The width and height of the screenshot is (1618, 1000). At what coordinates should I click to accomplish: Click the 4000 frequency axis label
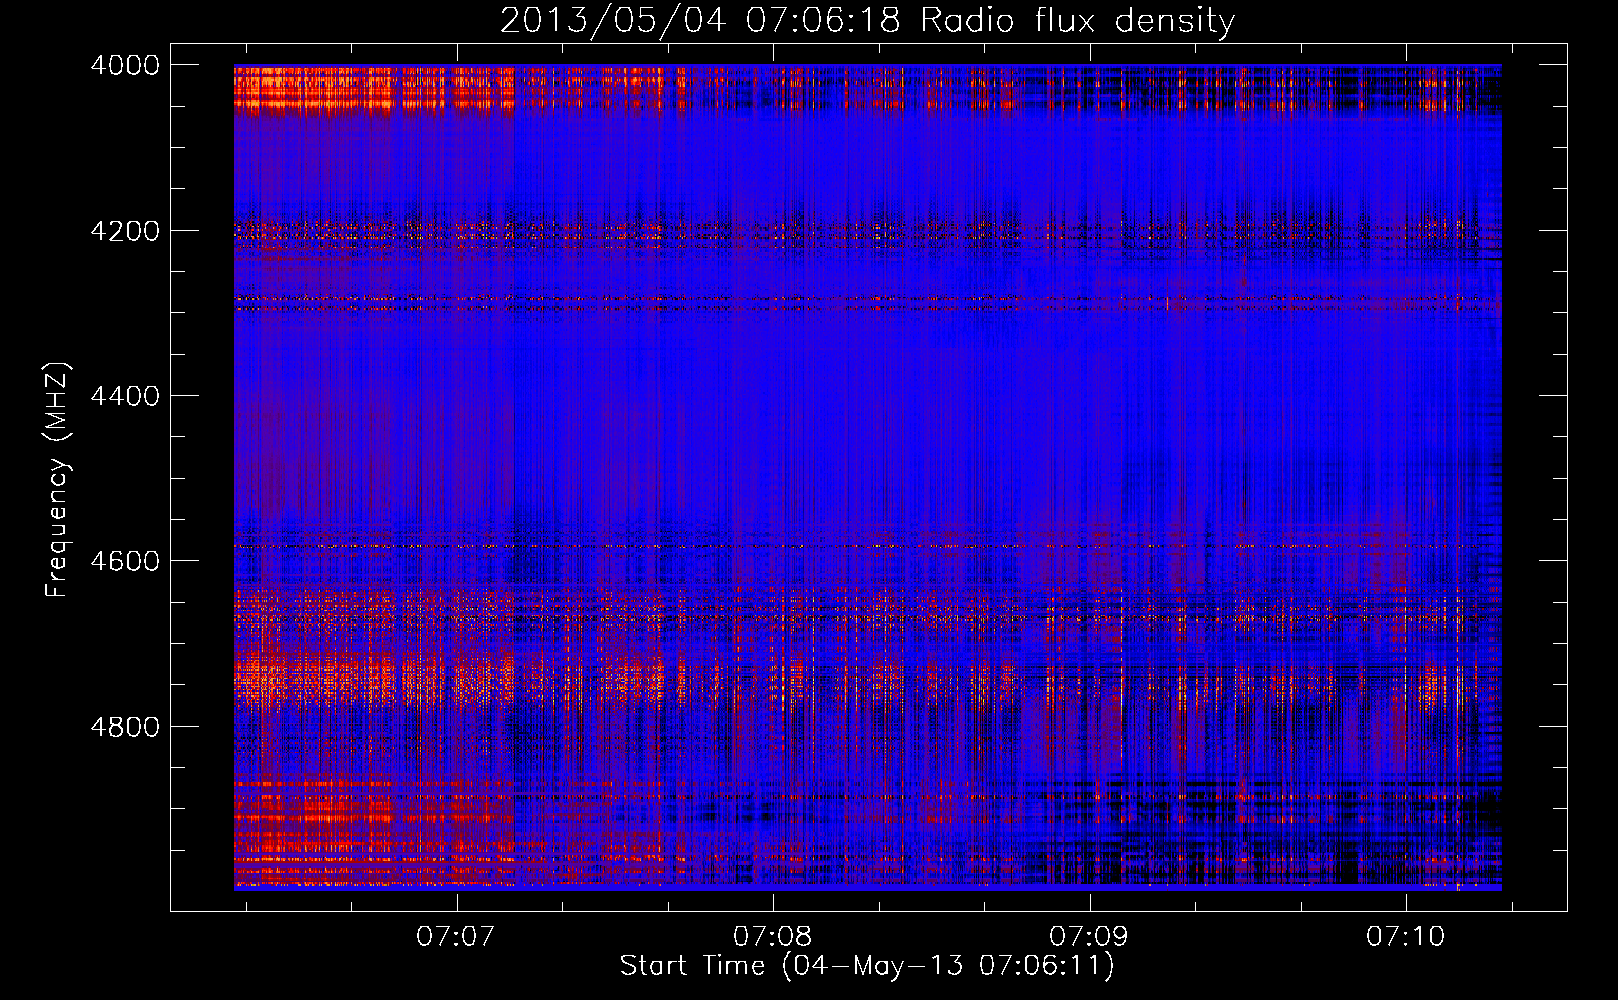125,65
